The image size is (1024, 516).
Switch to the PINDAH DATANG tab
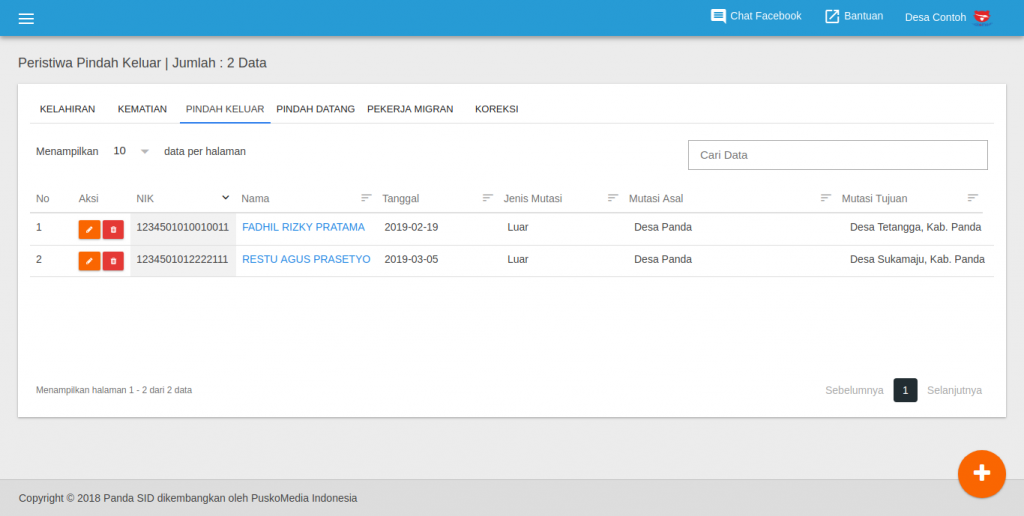click(x=315, y=109)
